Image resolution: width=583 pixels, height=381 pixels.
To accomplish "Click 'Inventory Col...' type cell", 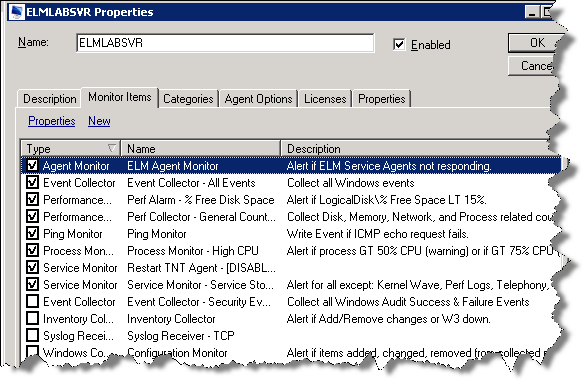I will [x=78, y=319].
